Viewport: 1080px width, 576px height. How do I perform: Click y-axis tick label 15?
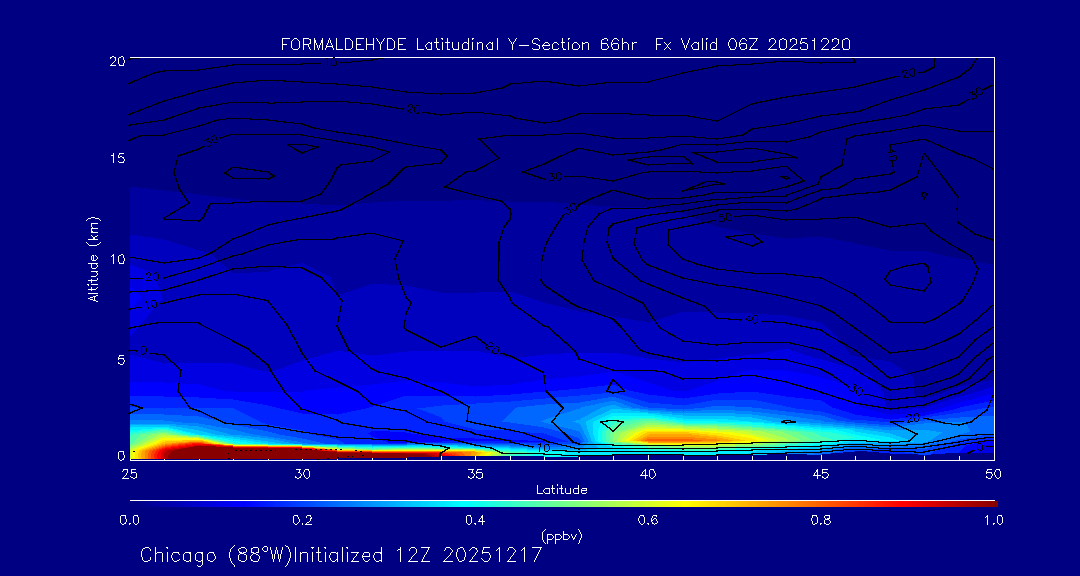tap(116, 158)
